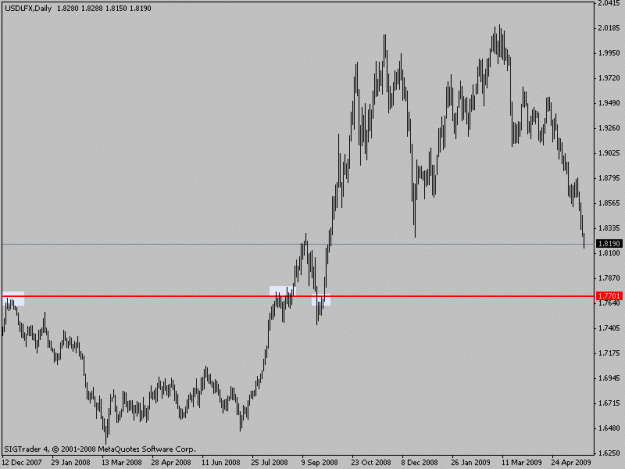Click the red 1.7701 price label
The height and width of the screenshot is (469, 625).
pyautogui.click(x=609, y=296)
